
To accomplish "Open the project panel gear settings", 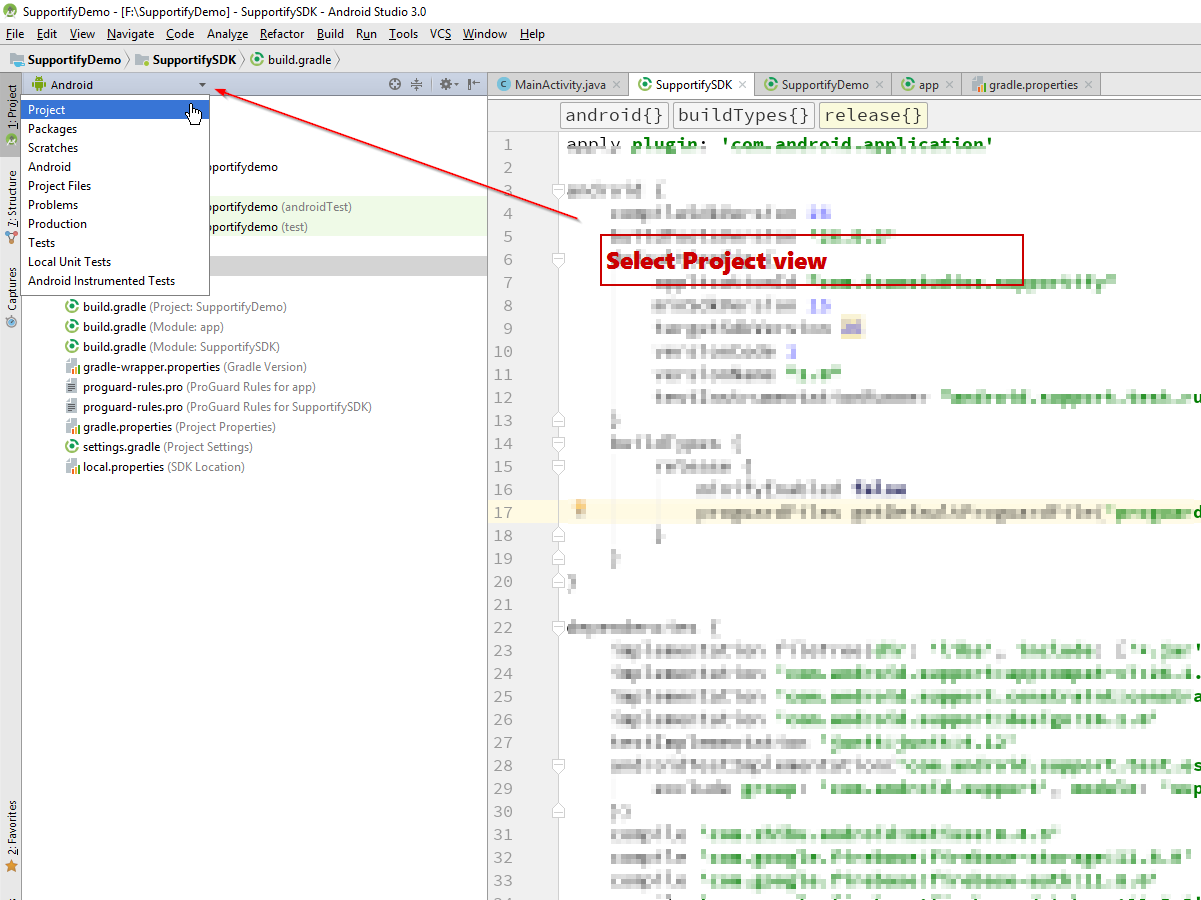I will coord(447,85).
